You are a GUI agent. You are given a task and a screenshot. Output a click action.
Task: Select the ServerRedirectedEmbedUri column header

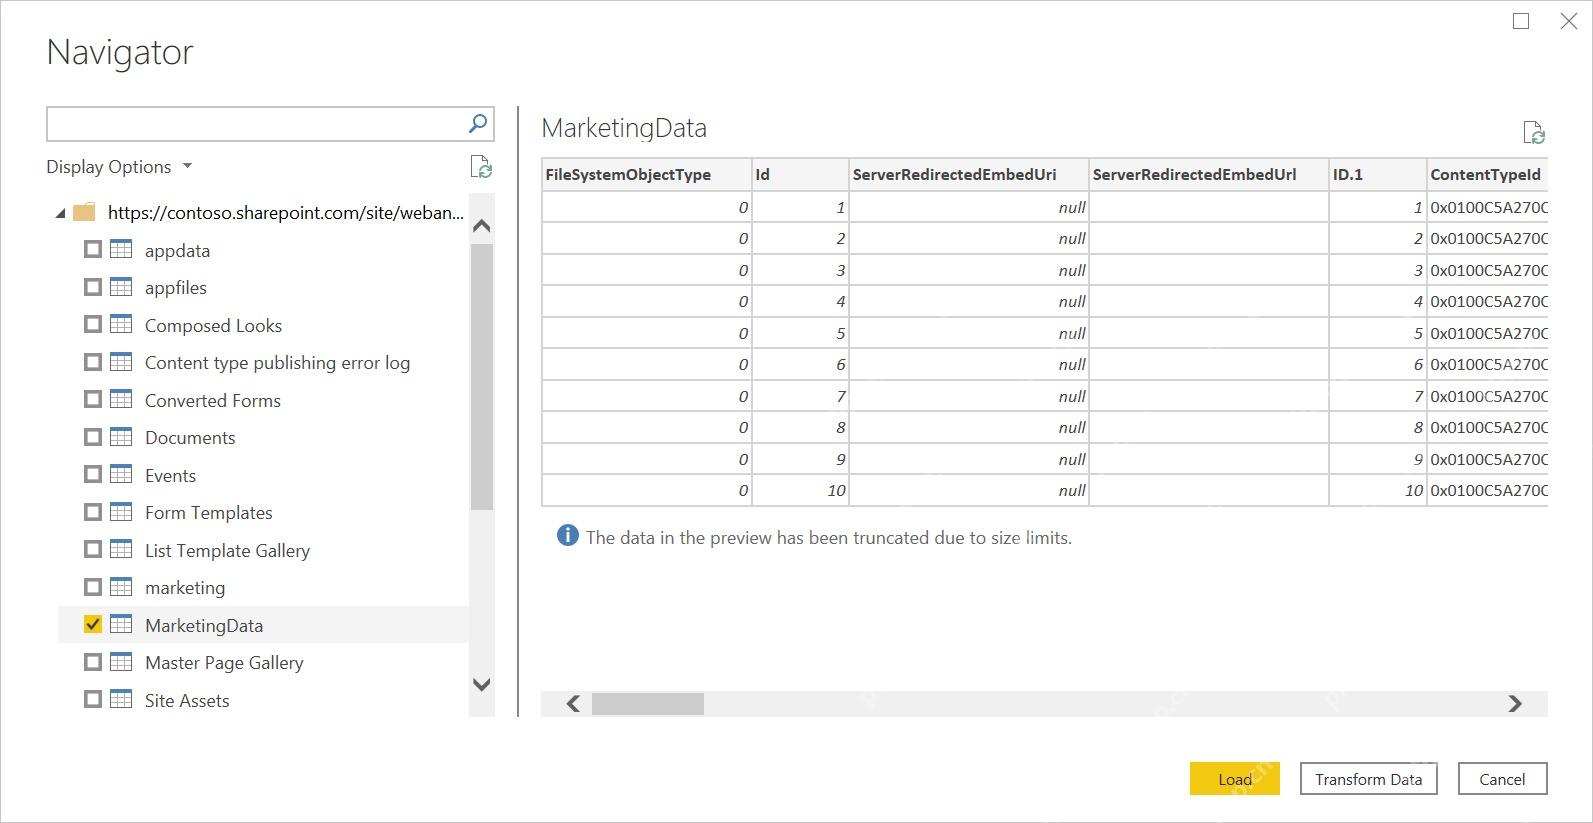969,174
